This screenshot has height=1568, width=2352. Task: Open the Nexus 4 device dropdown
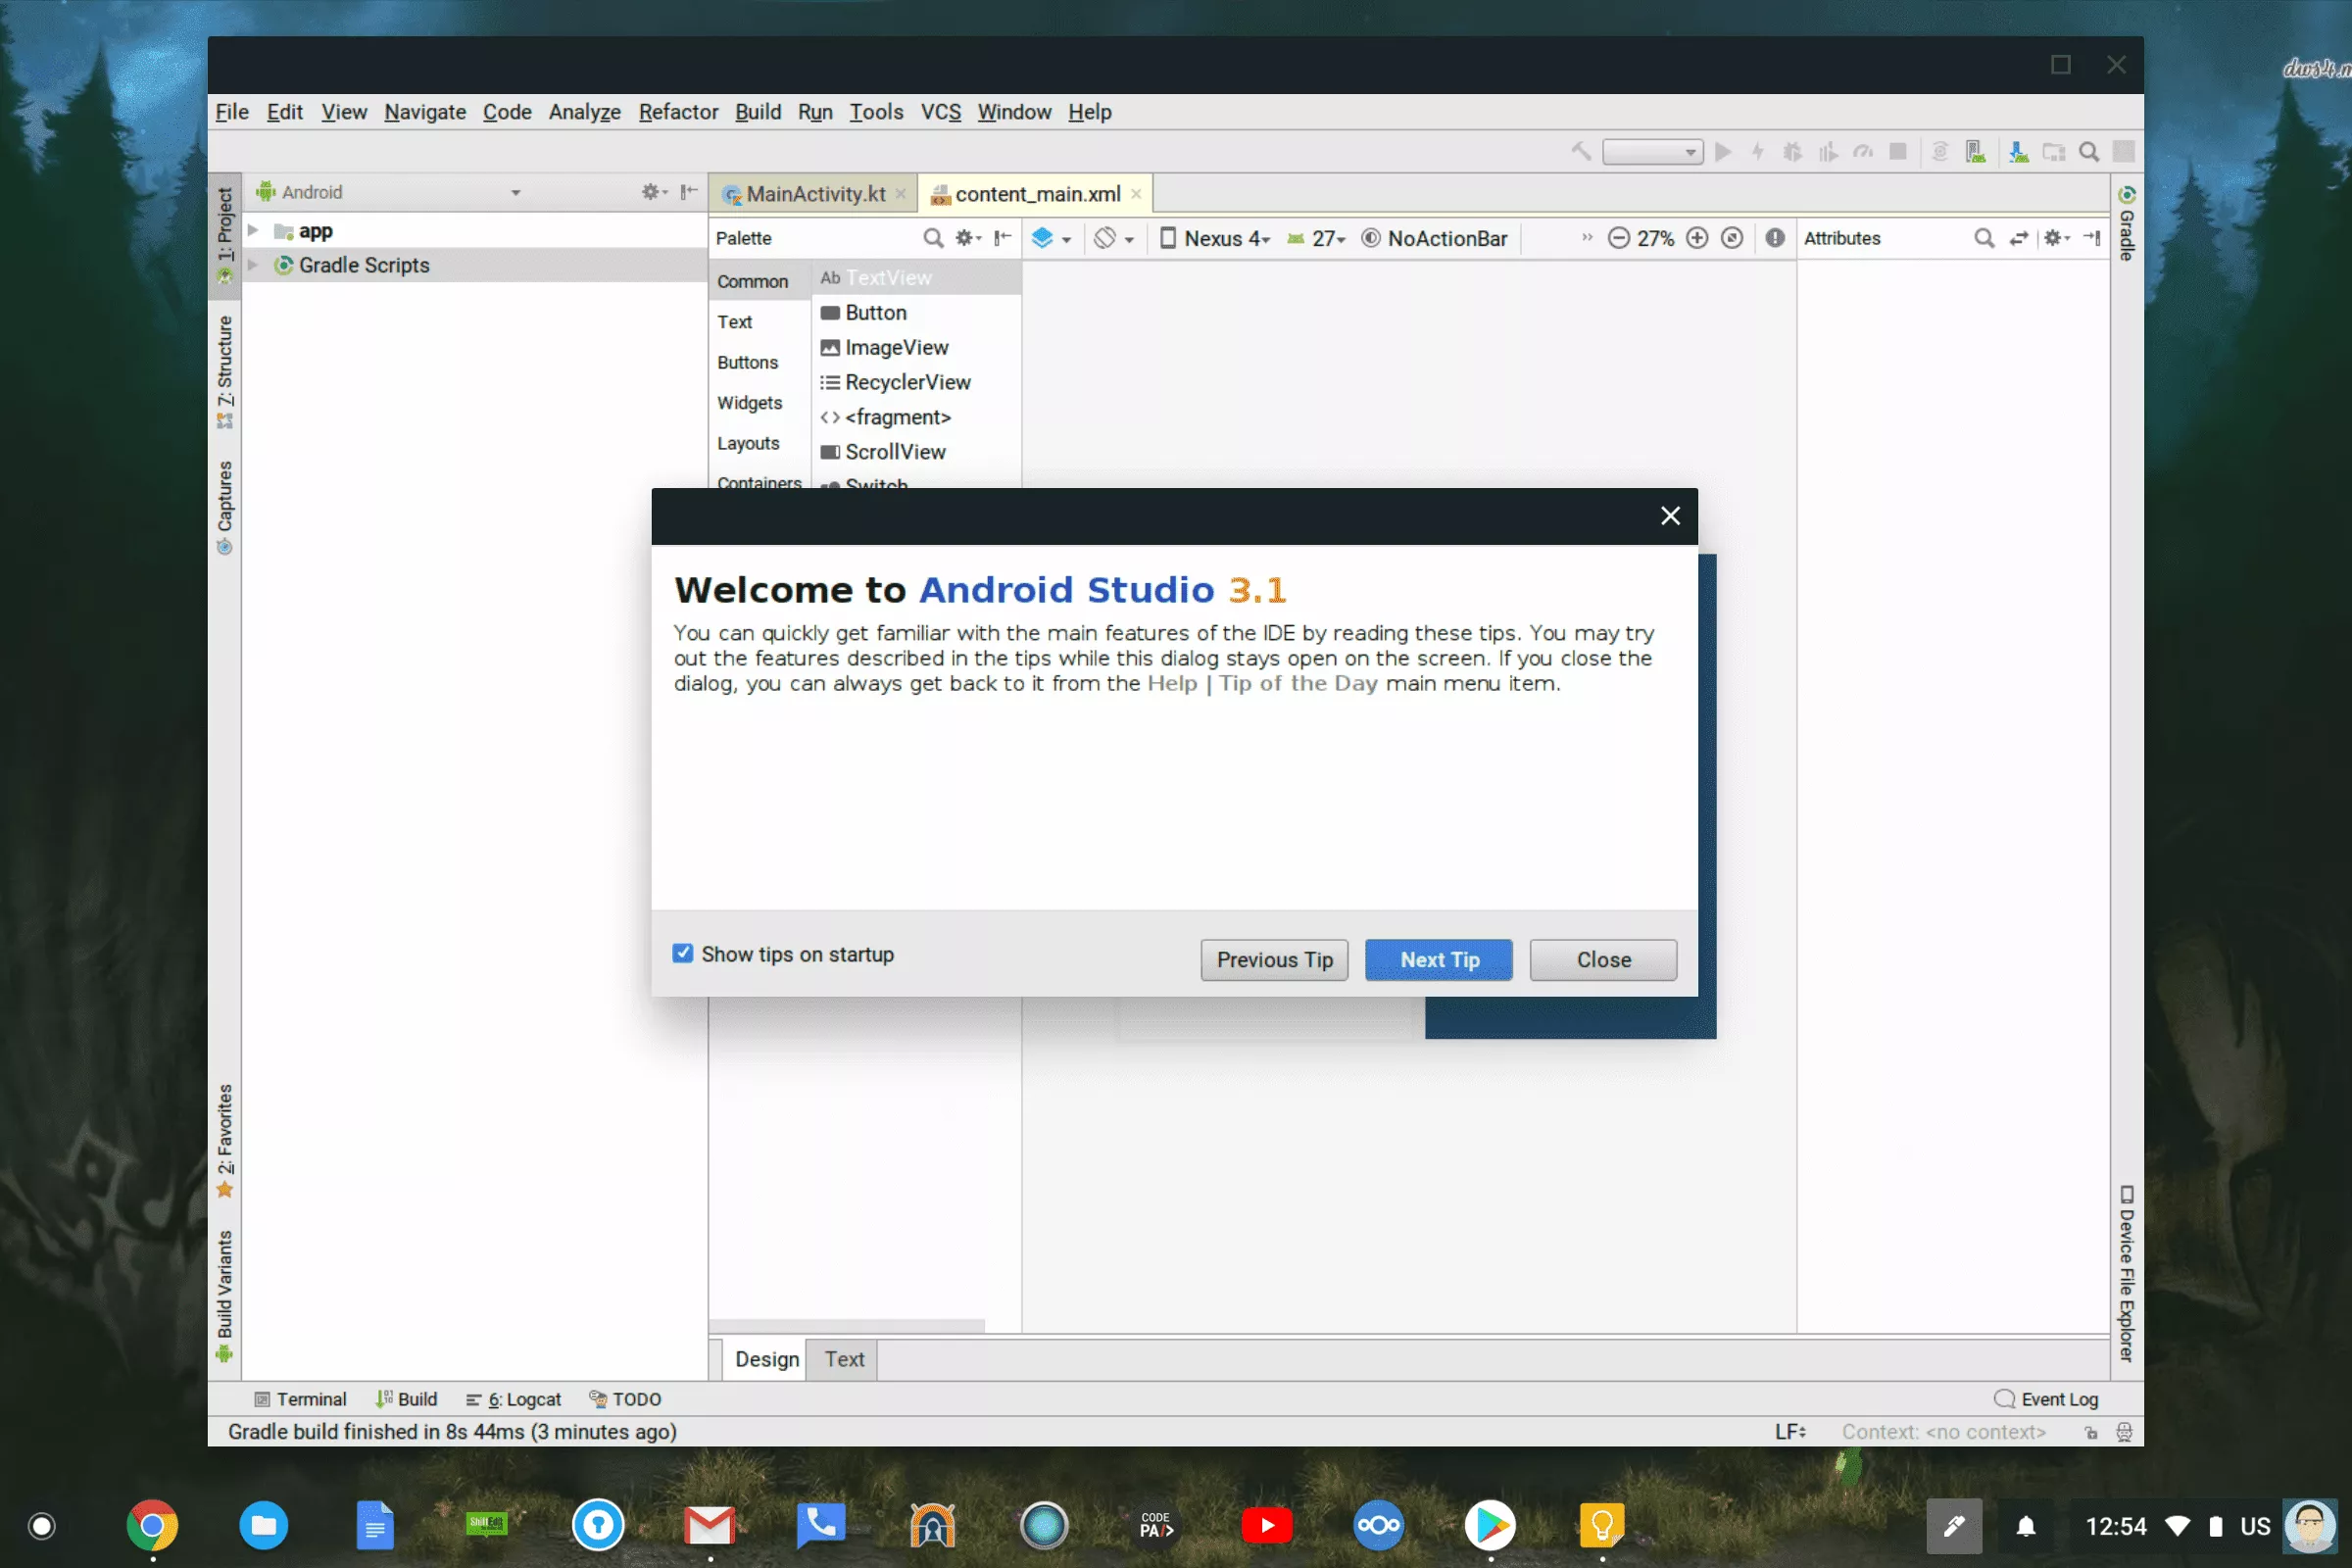[1215, 238]
